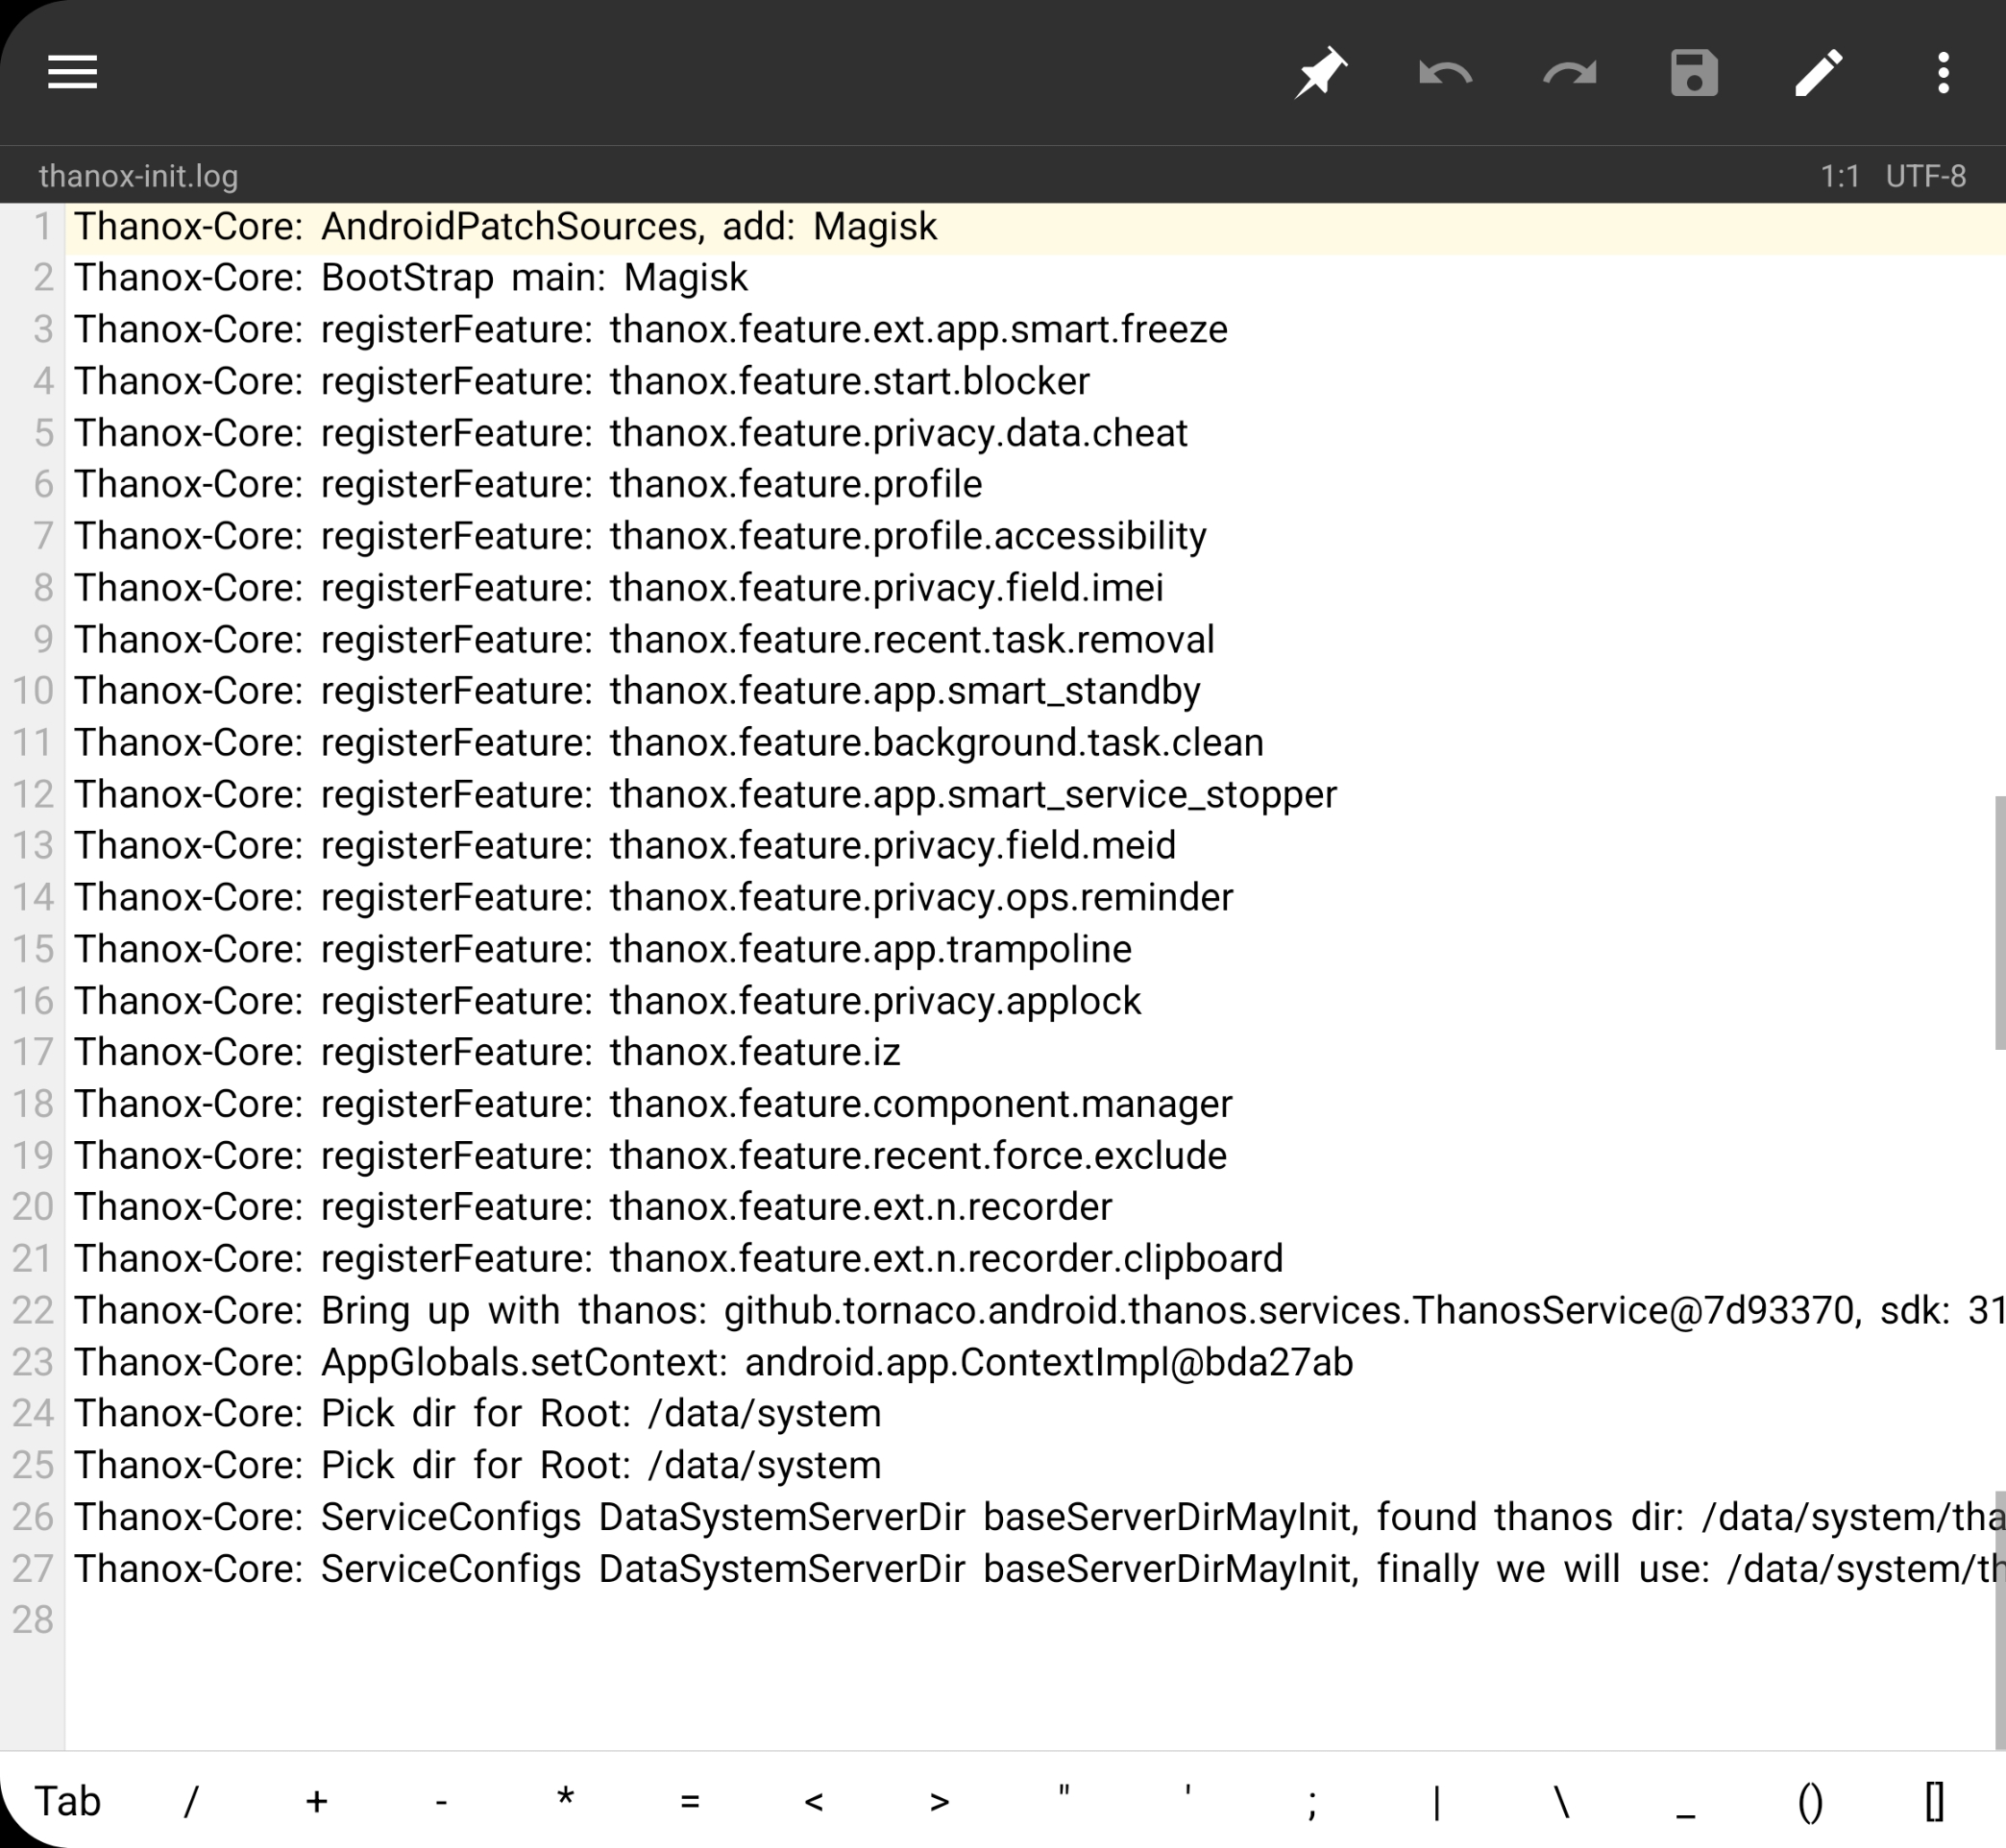The width and height of the screenshot is (2006, 1848).
Task: Open the UTF-8 encoding selector
Action: 1925,176
